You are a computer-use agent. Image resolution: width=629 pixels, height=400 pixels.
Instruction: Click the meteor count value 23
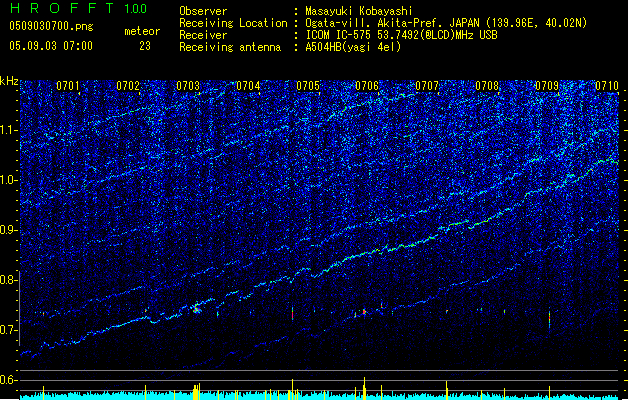click(x=145, y=46)
